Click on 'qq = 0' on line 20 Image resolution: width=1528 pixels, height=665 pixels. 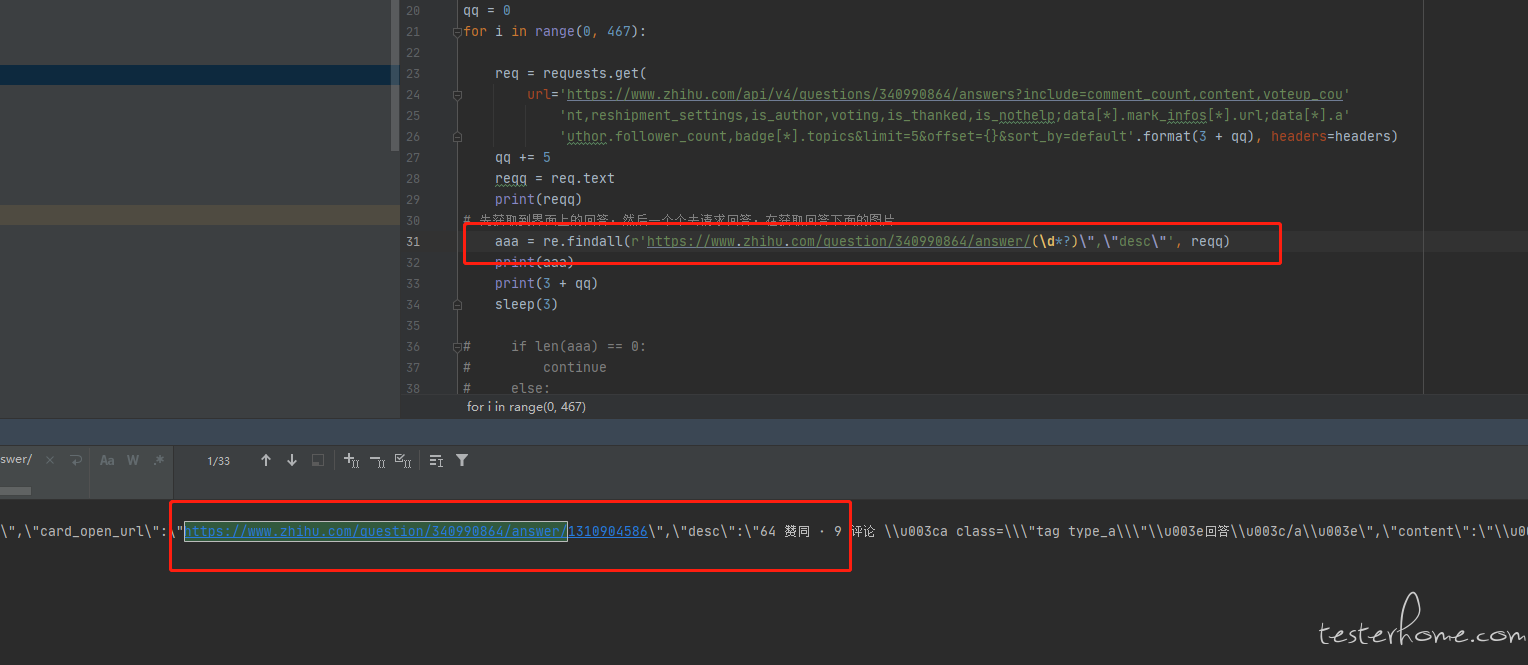click(x=487, y=11)
